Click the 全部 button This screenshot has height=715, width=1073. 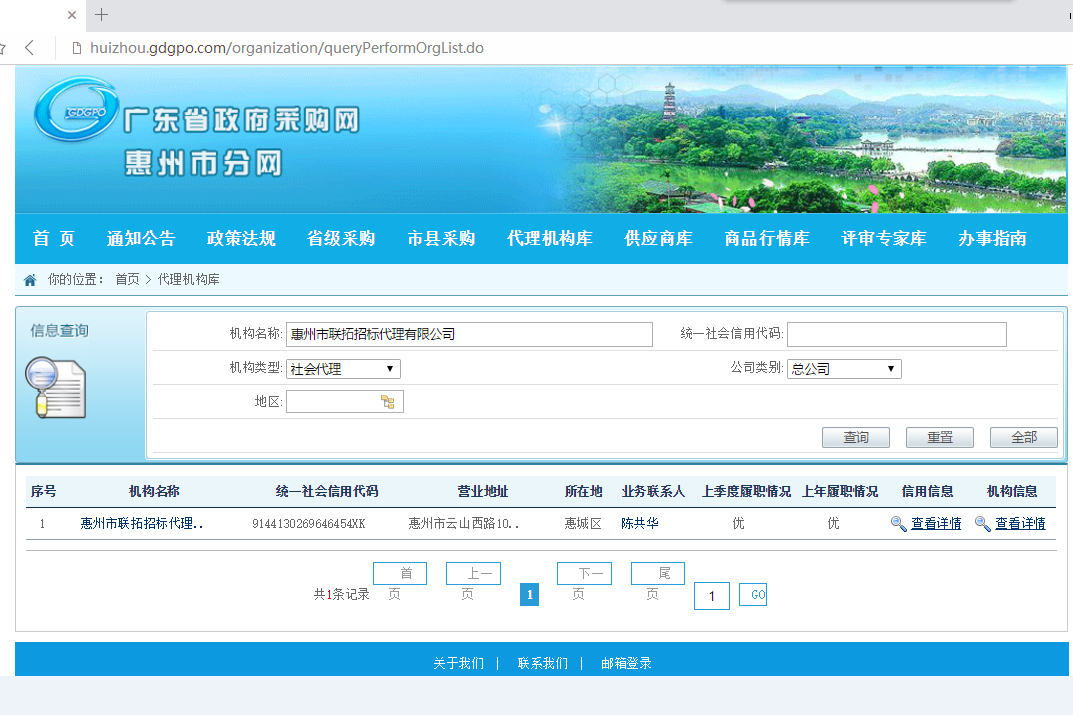(1023, 438)
